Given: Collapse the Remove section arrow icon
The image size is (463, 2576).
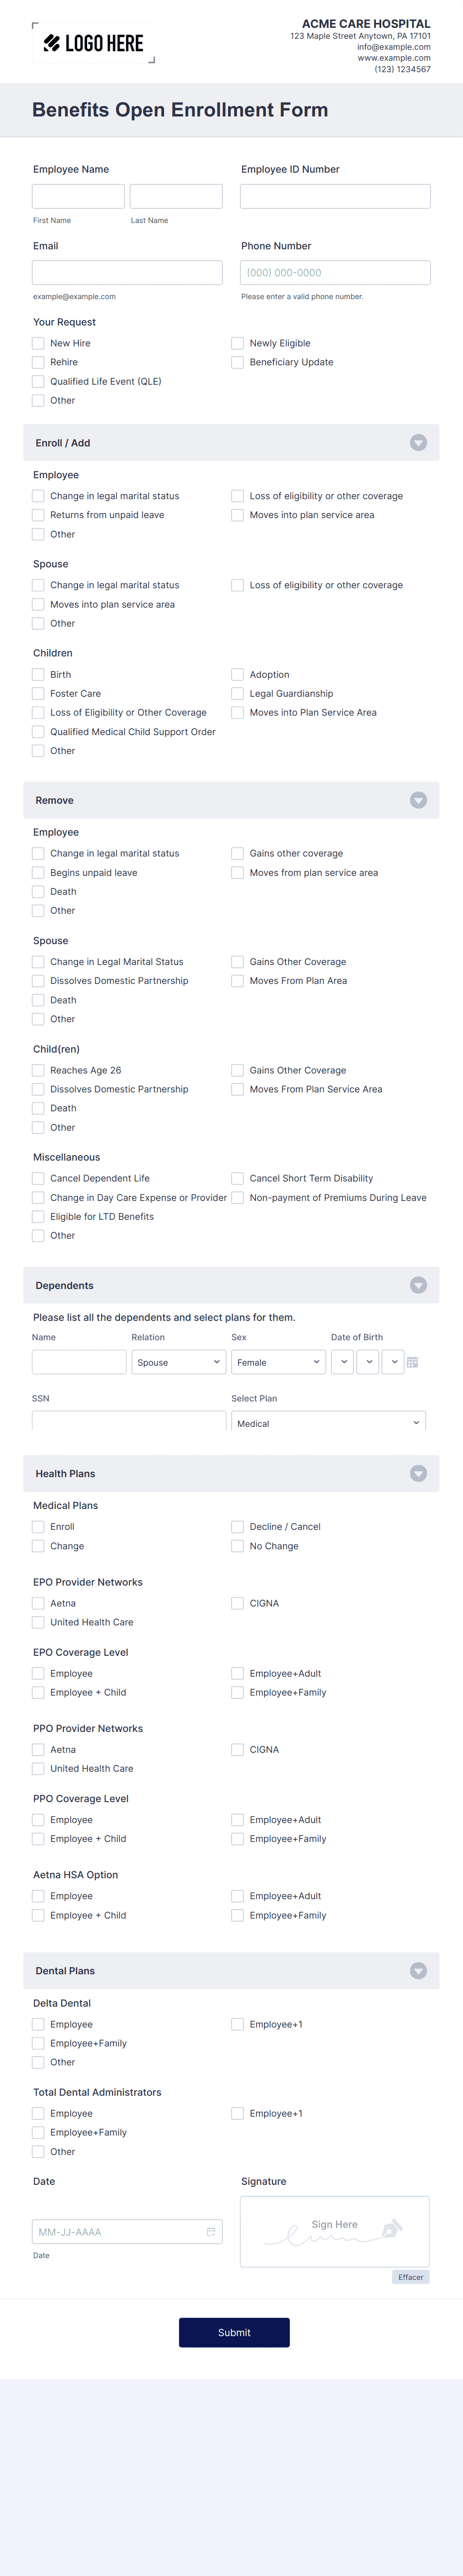Looking at the screenshot, I should (x=418, y=800).
